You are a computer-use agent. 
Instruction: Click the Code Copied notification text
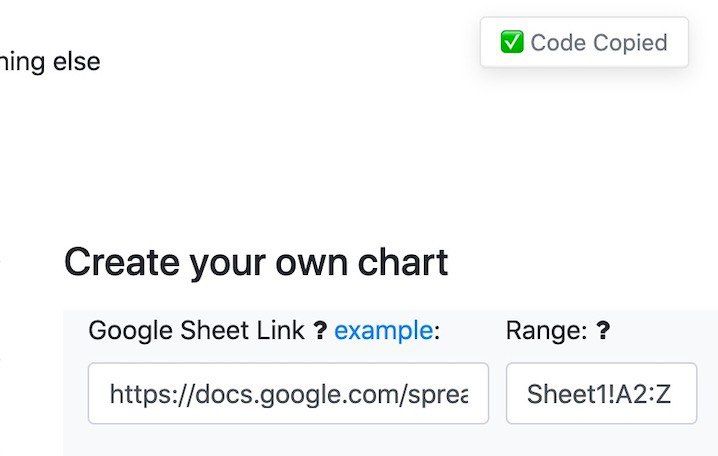598,42
